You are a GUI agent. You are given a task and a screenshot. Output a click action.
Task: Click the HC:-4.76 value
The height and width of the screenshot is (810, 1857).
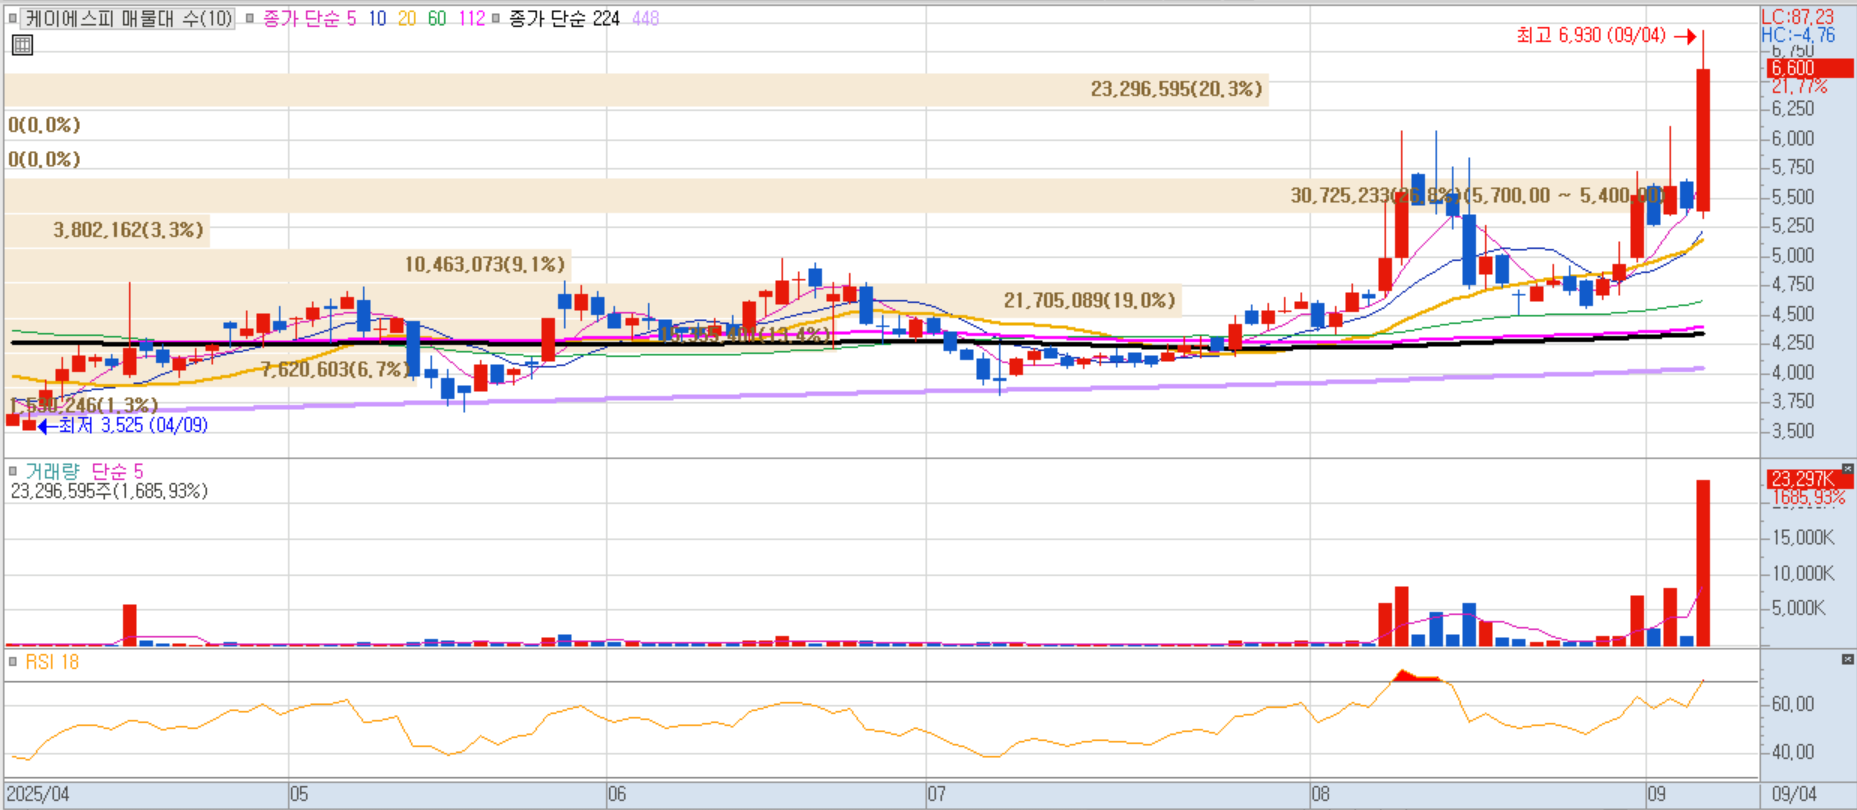pyautogui.click(x=1798, y=35)
